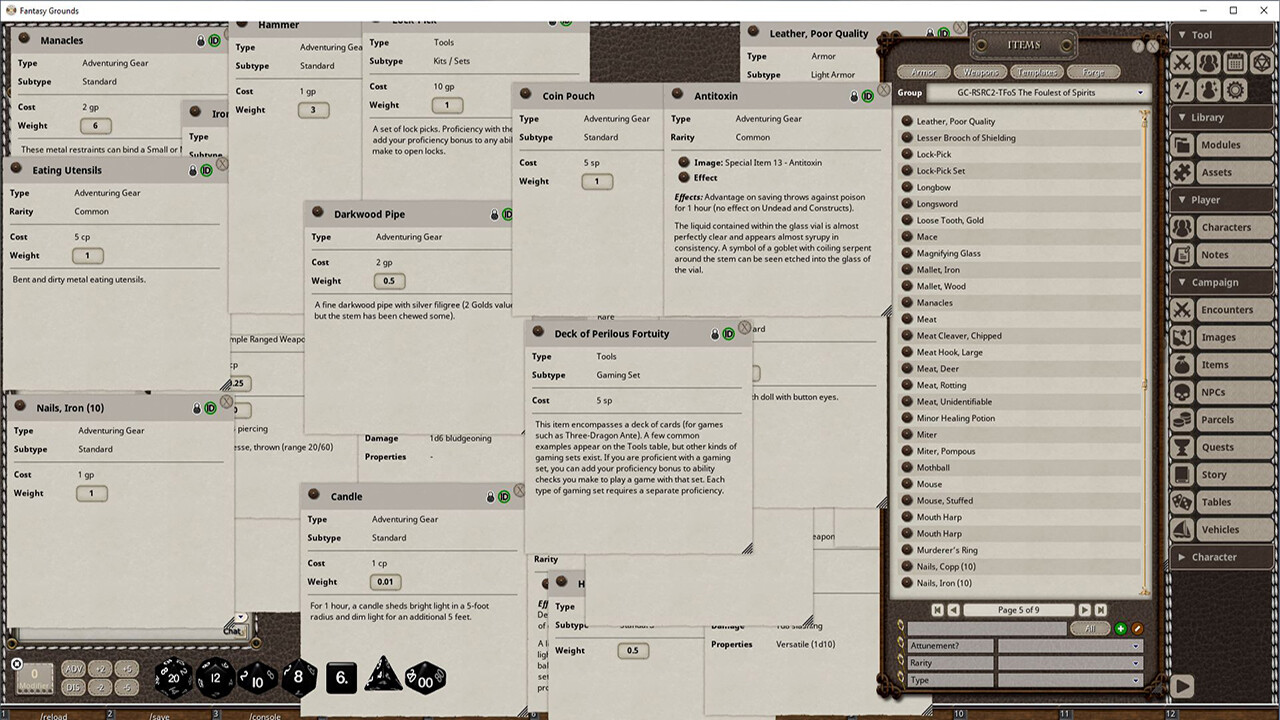Roll the black d20 die
Screen dimensions: 1280x720
[x=173, y=677]
